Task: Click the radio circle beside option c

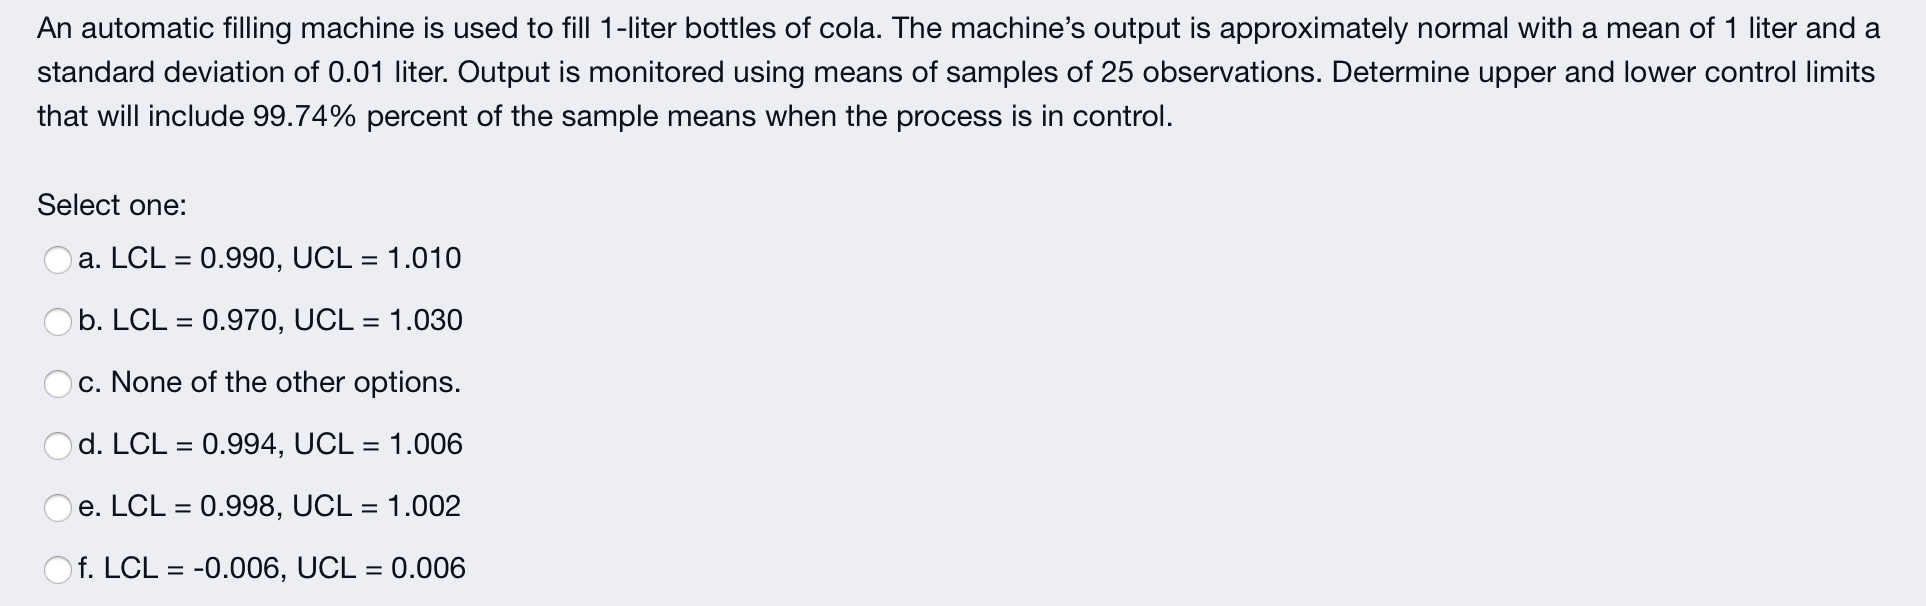Action: 59,383
